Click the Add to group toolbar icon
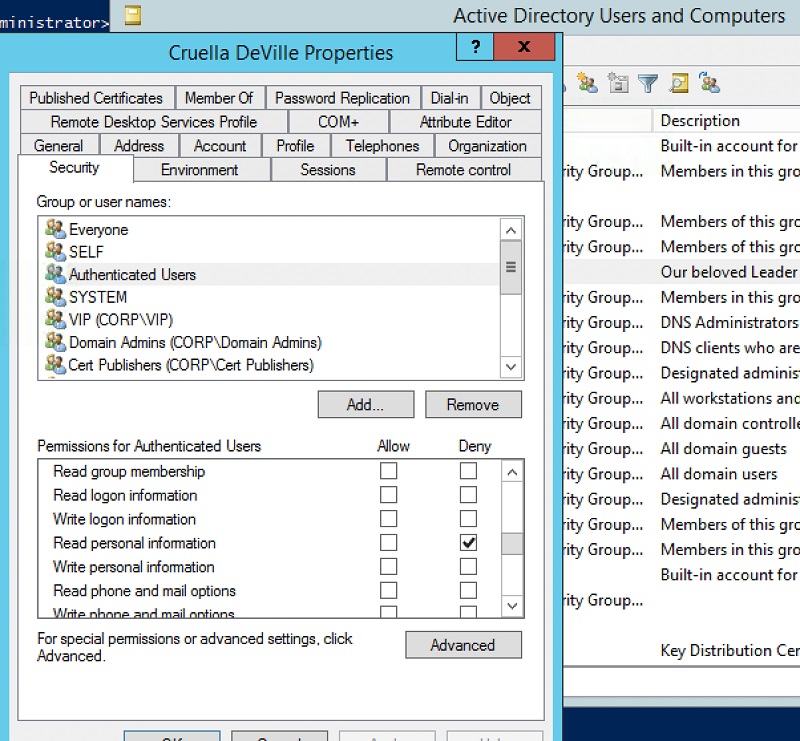 [x=710, y=84]
